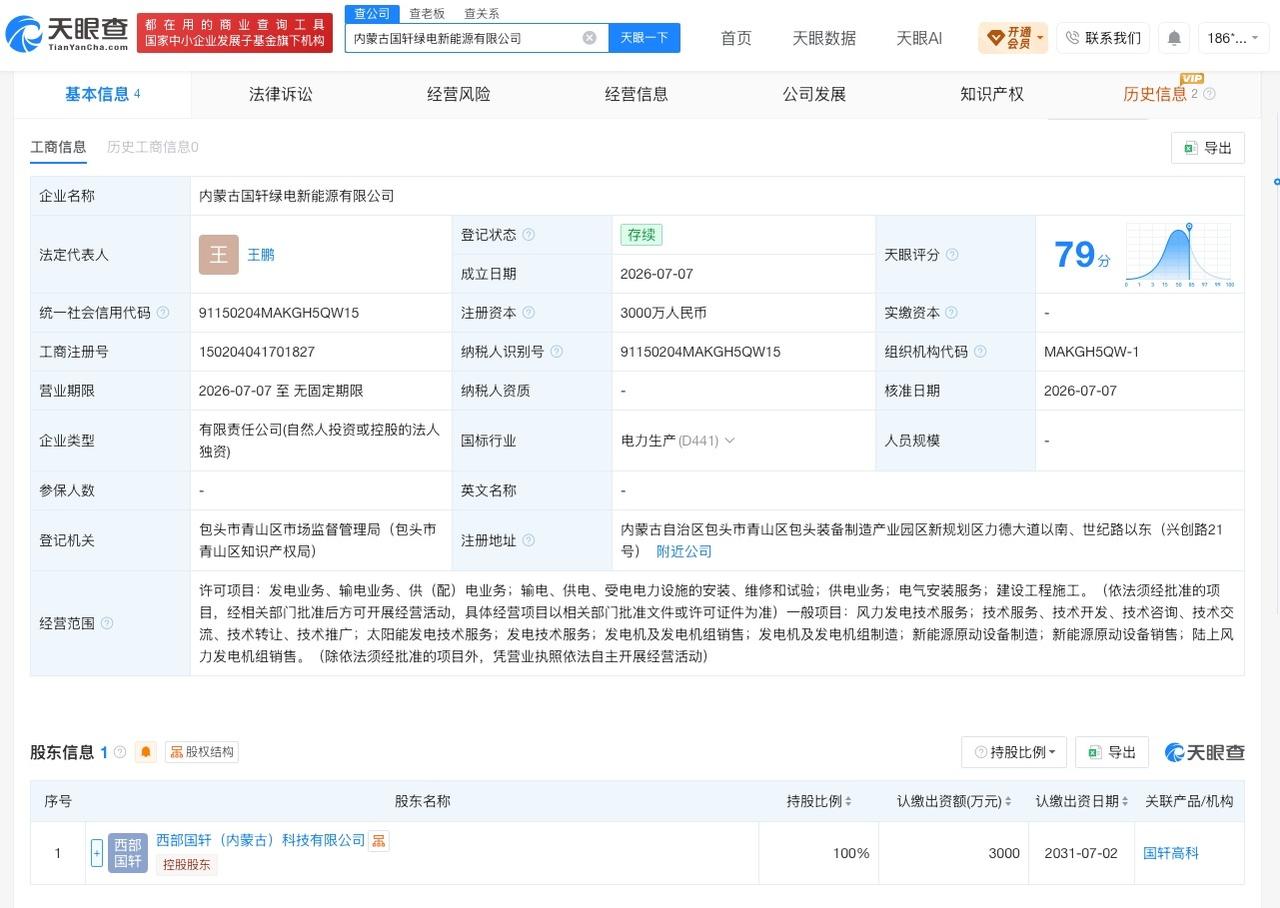
Task: Click the red 国家中小企业发展子基金 banner
Action: click(x=234, y=33)
